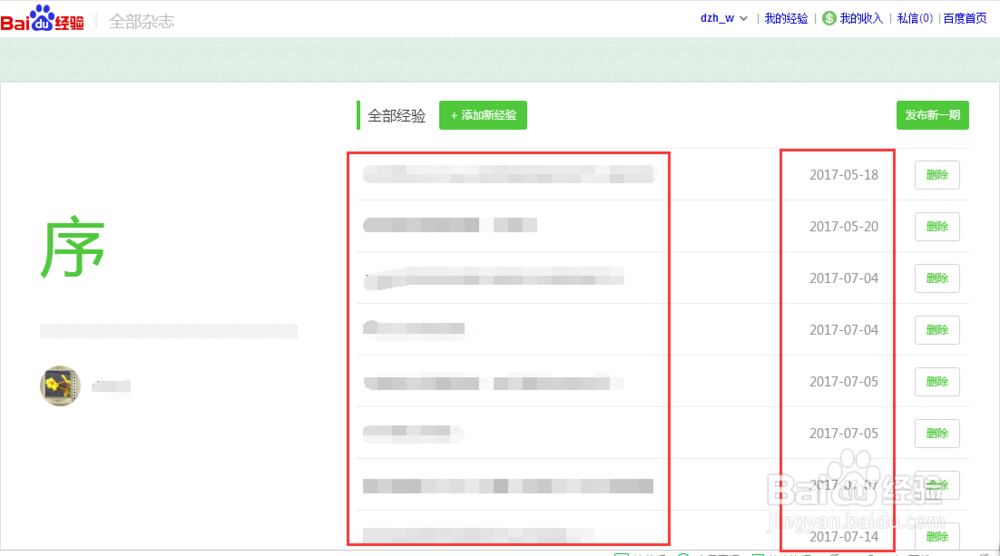Open the blurred article title dated 2017-05-18
This screenshot has width=1000, height=556.
pyautogui.click(x=509, y=174)
